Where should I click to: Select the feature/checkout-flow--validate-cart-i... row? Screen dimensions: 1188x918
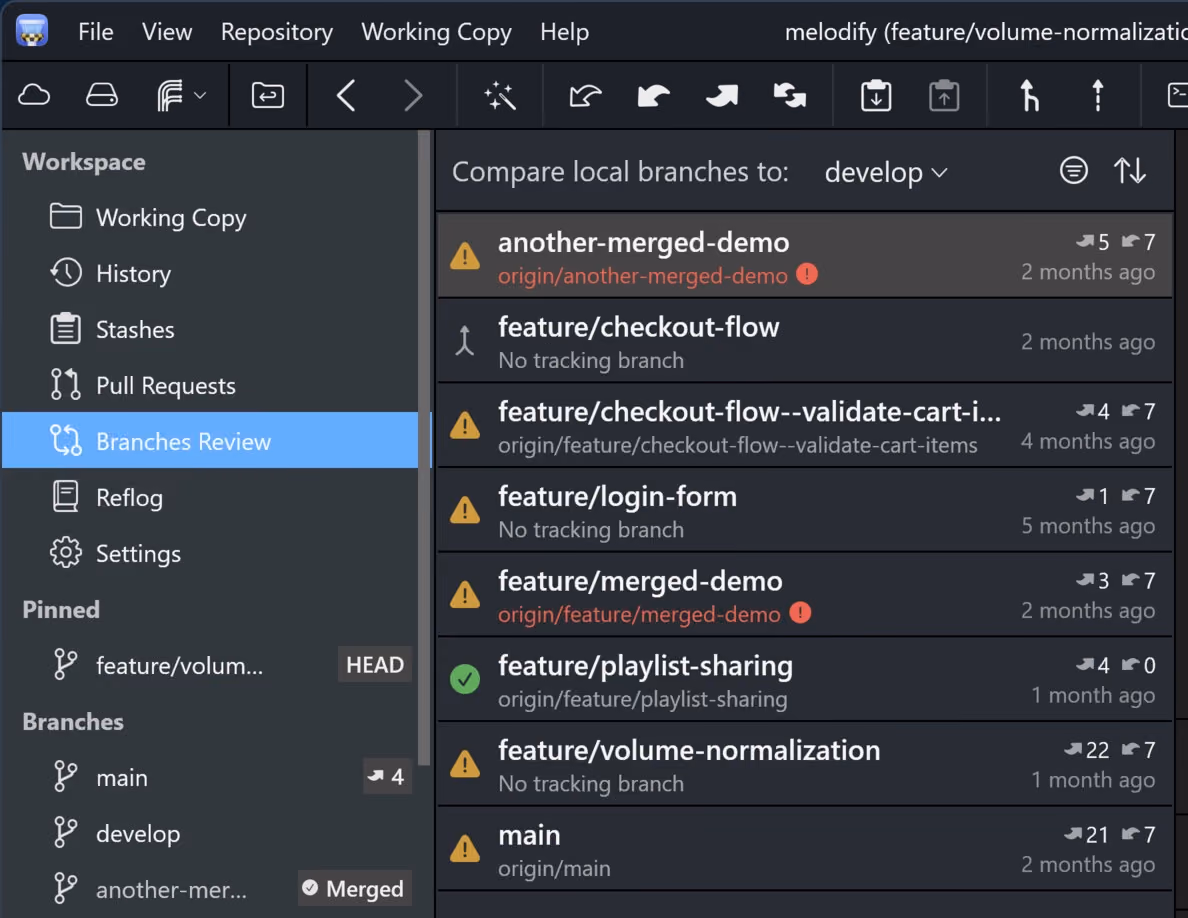point(805,425)
